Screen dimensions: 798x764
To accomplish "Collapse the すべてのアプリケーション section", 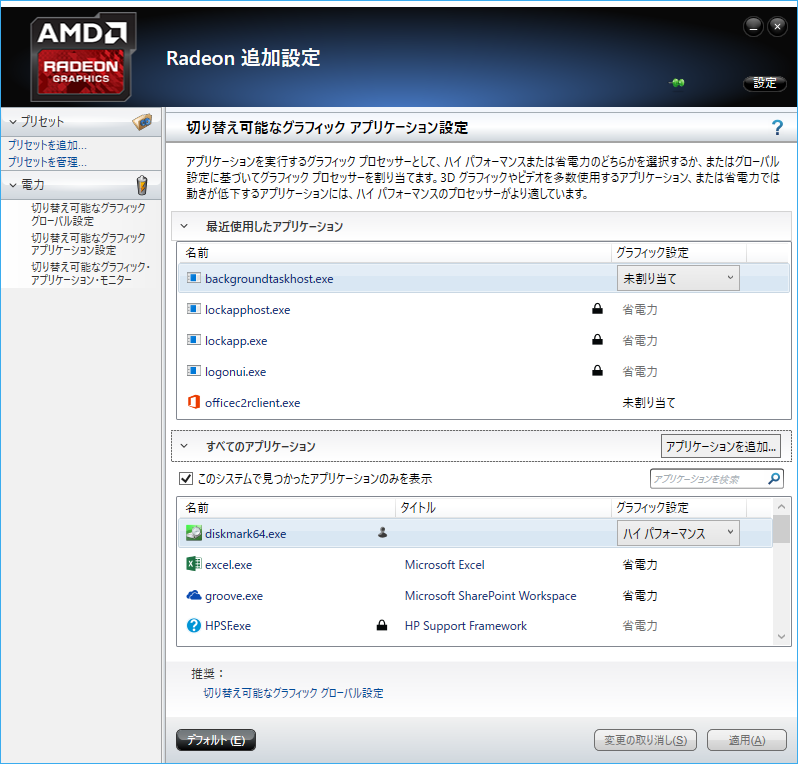I will click(184, 446).
